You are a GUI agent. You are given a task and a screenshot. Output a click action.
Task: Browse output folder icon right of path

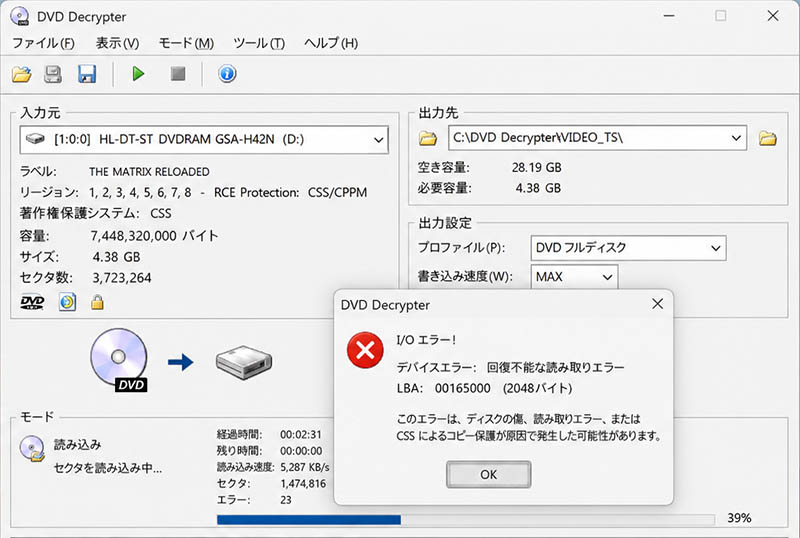coord(767,138)
